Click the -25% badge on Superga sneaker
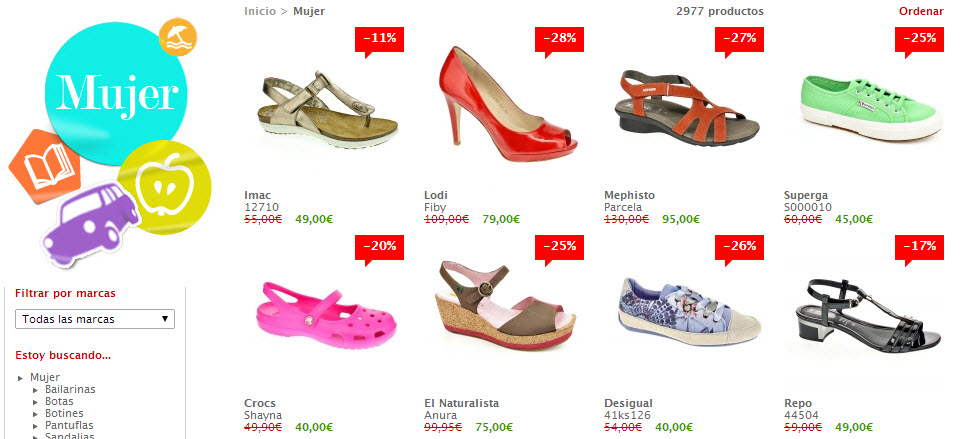 919,40
